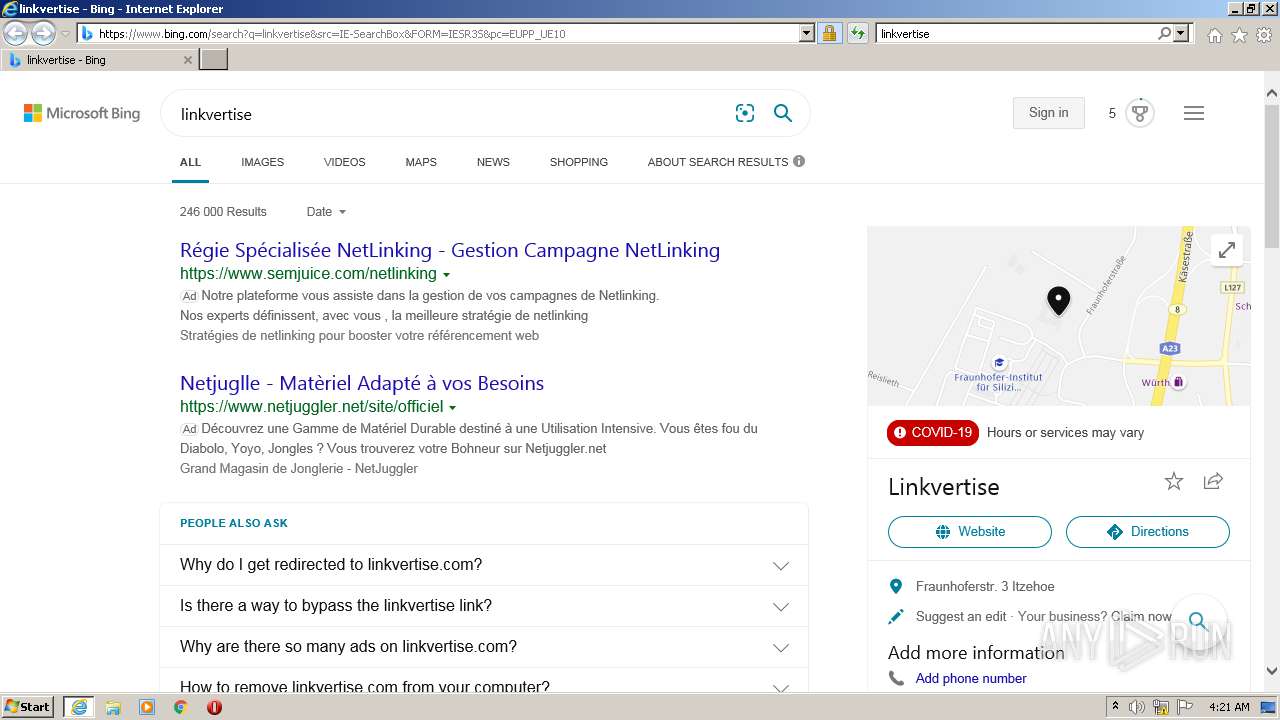Share the Linkvertise listing
The height and width of the screenshot is (720, 1280).
(1213, 481)
